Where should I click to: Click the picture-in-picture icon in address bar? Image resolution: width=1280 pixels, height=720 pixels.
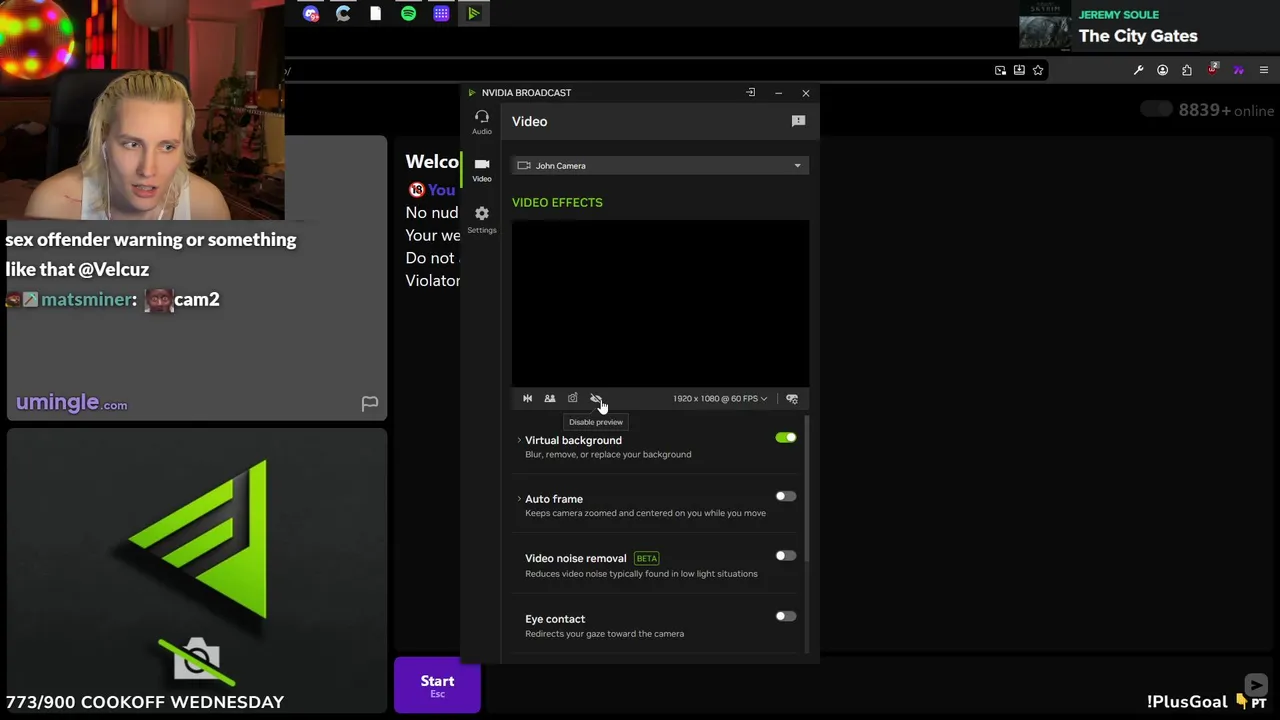pos(1000,70)
